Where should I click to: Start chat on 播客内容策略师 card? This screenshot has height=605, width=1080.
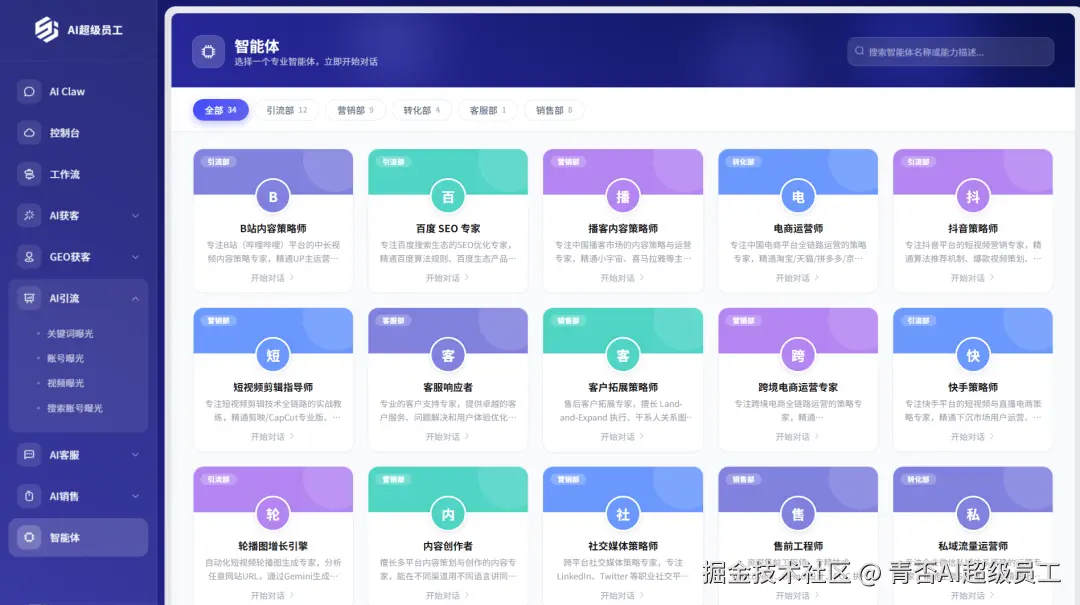coord(622,278)
